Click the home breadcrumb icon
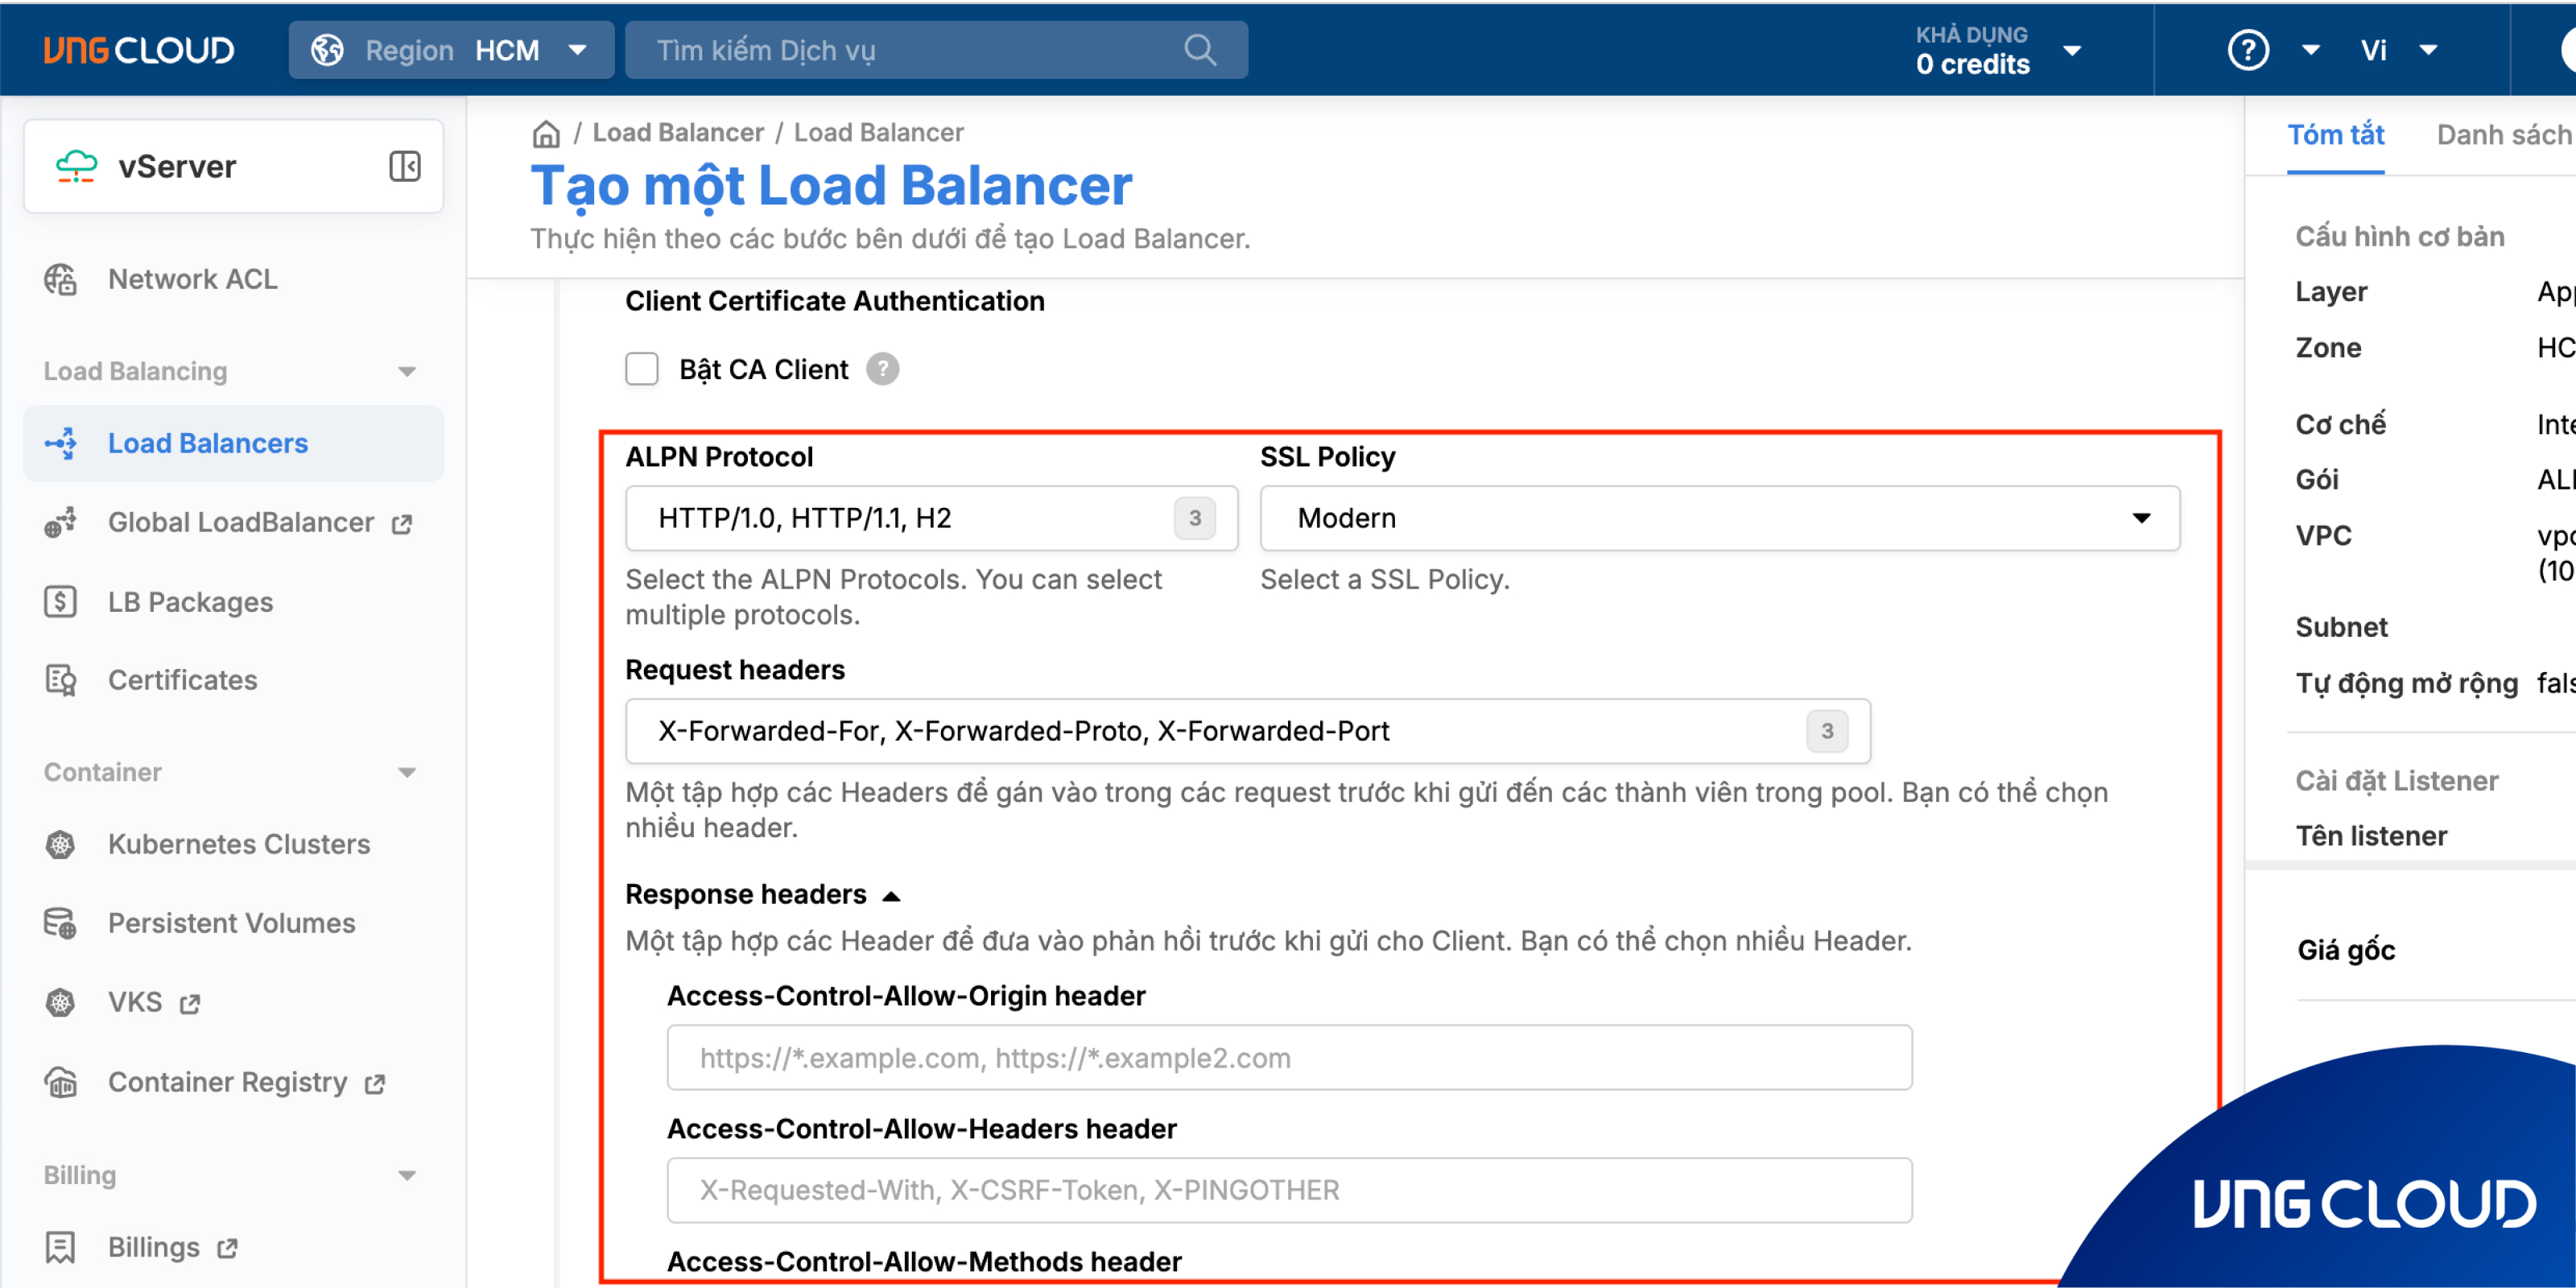Screen dimensions: 2576x1288 click(x=546, y=133)
